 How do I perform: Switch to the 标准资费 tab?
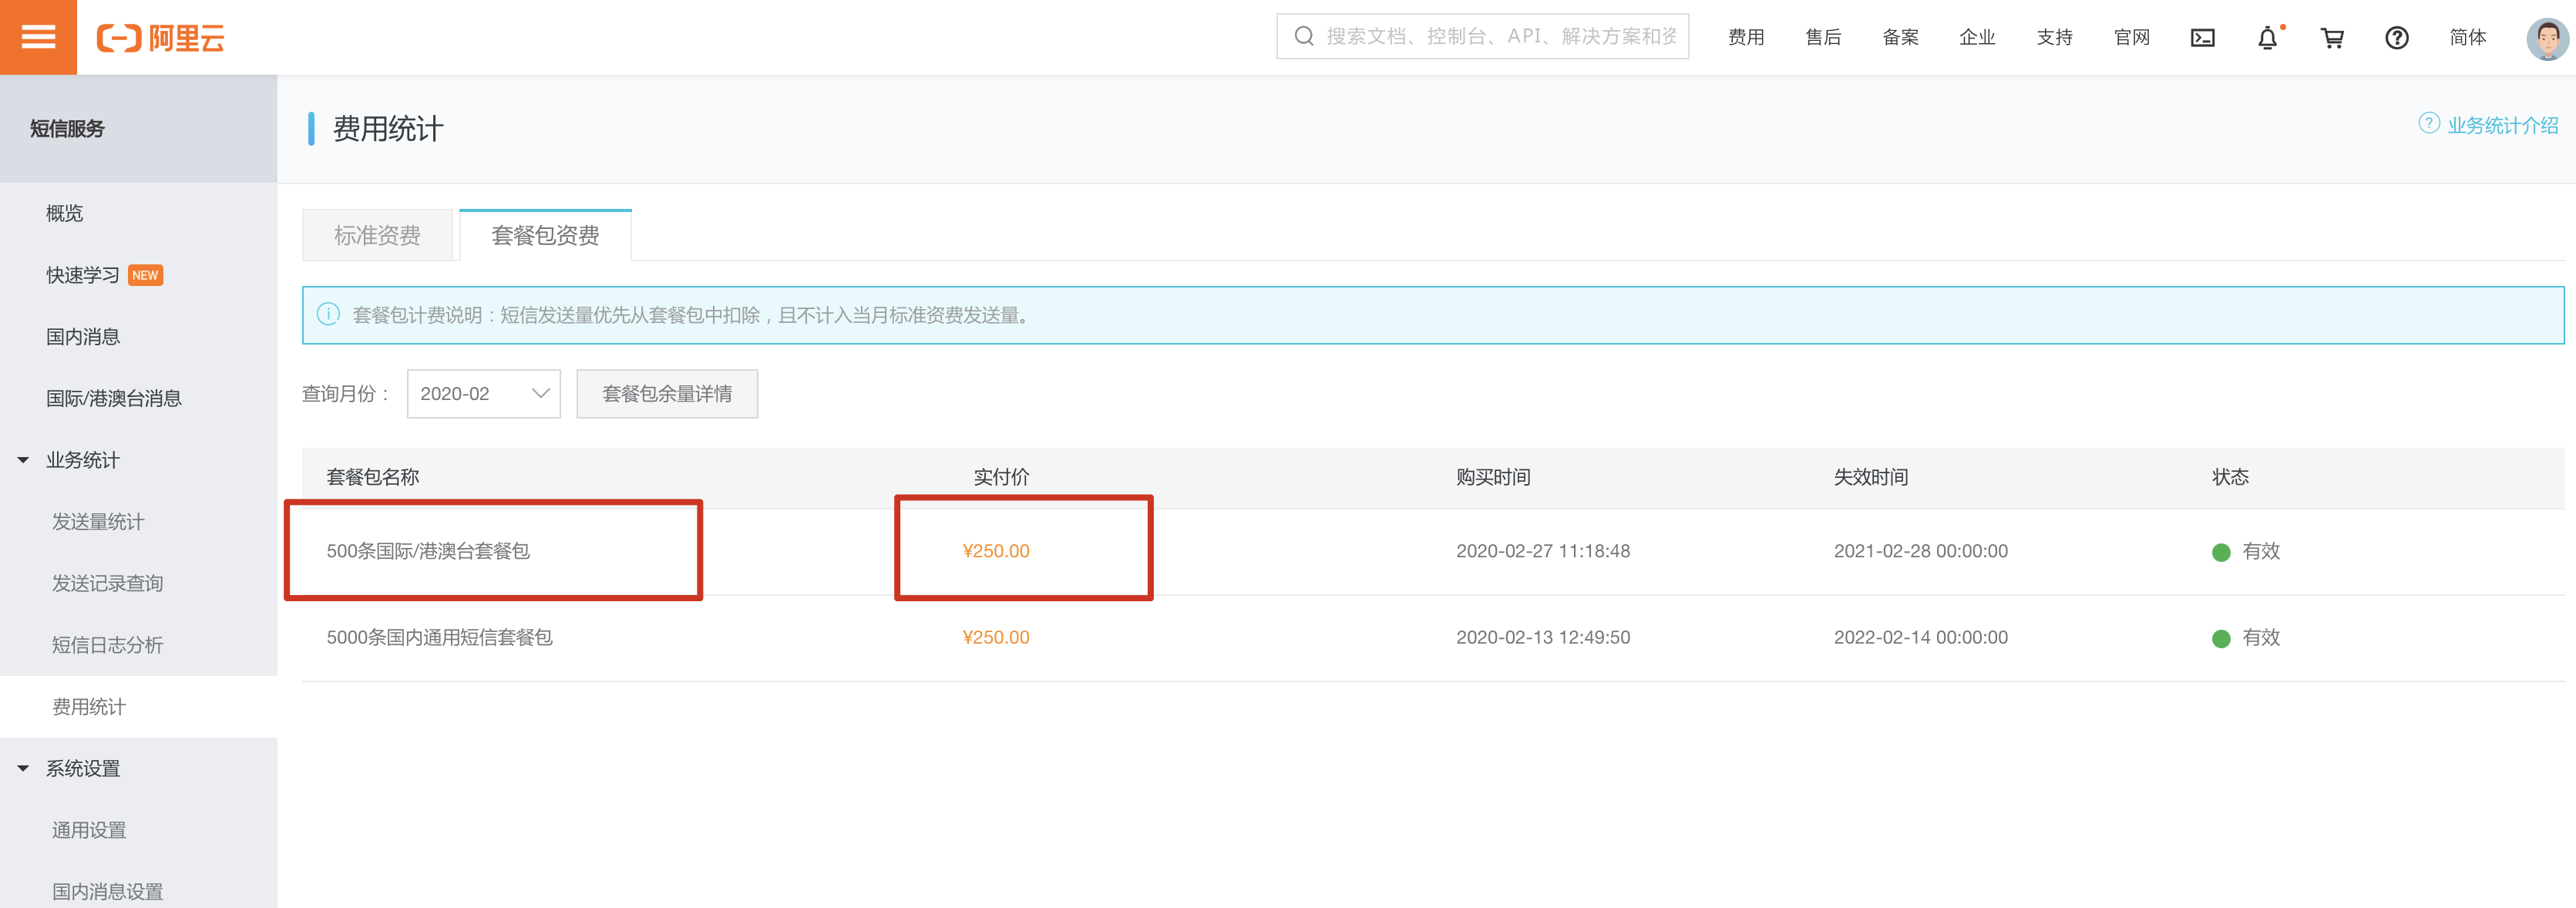tap(377, 236)
